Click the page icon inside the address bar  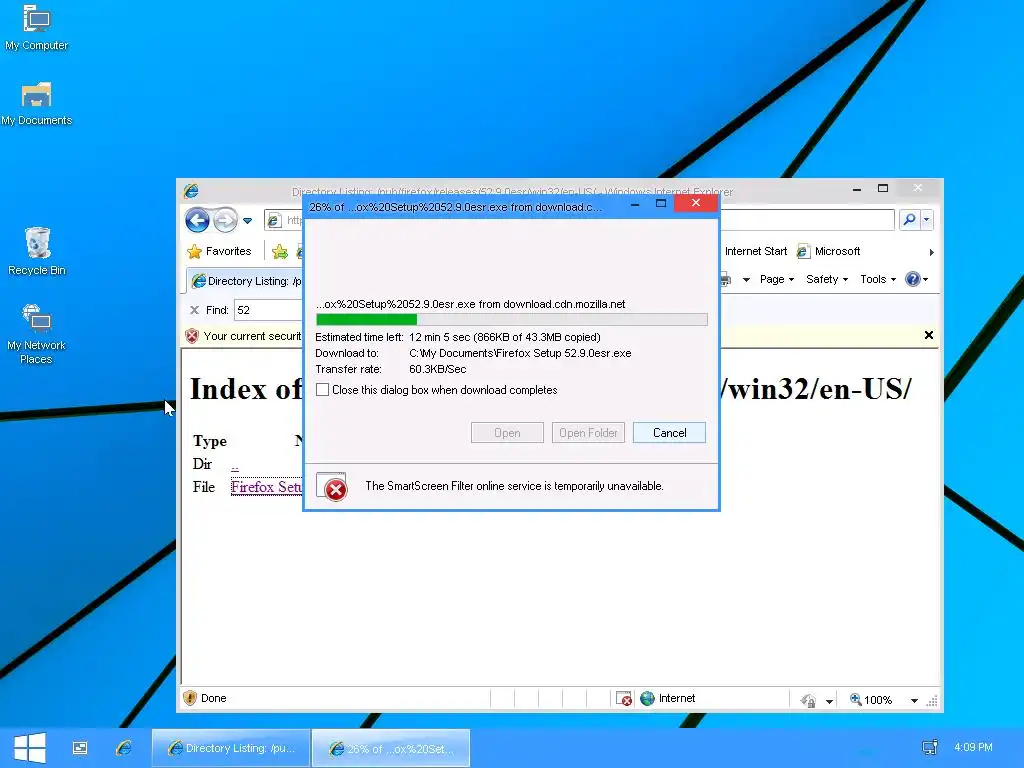pos(274,220)
